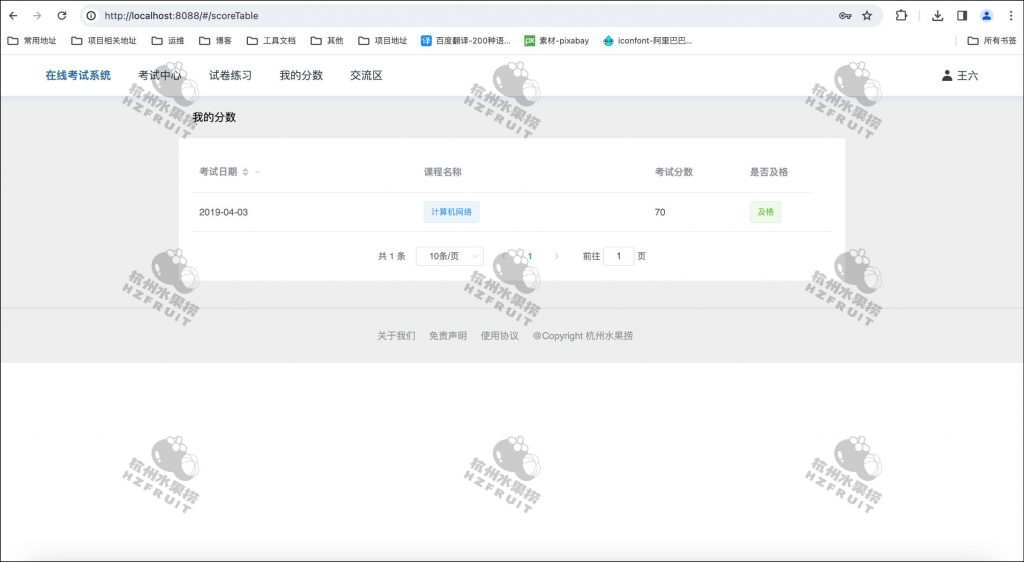Open the 工具文档 bookmark folder
Screen dimensions: 1024x562
tap(271, 40)
